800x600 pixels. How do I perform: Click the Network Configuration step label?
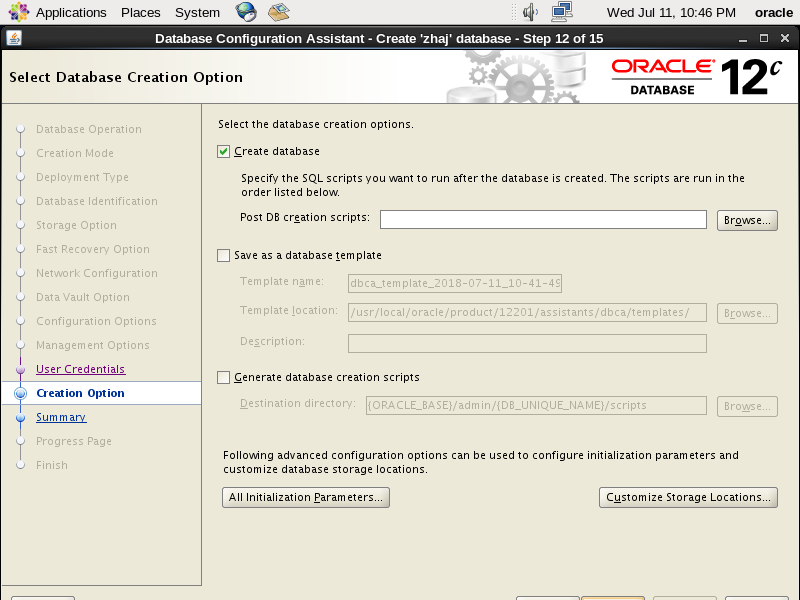97,273
